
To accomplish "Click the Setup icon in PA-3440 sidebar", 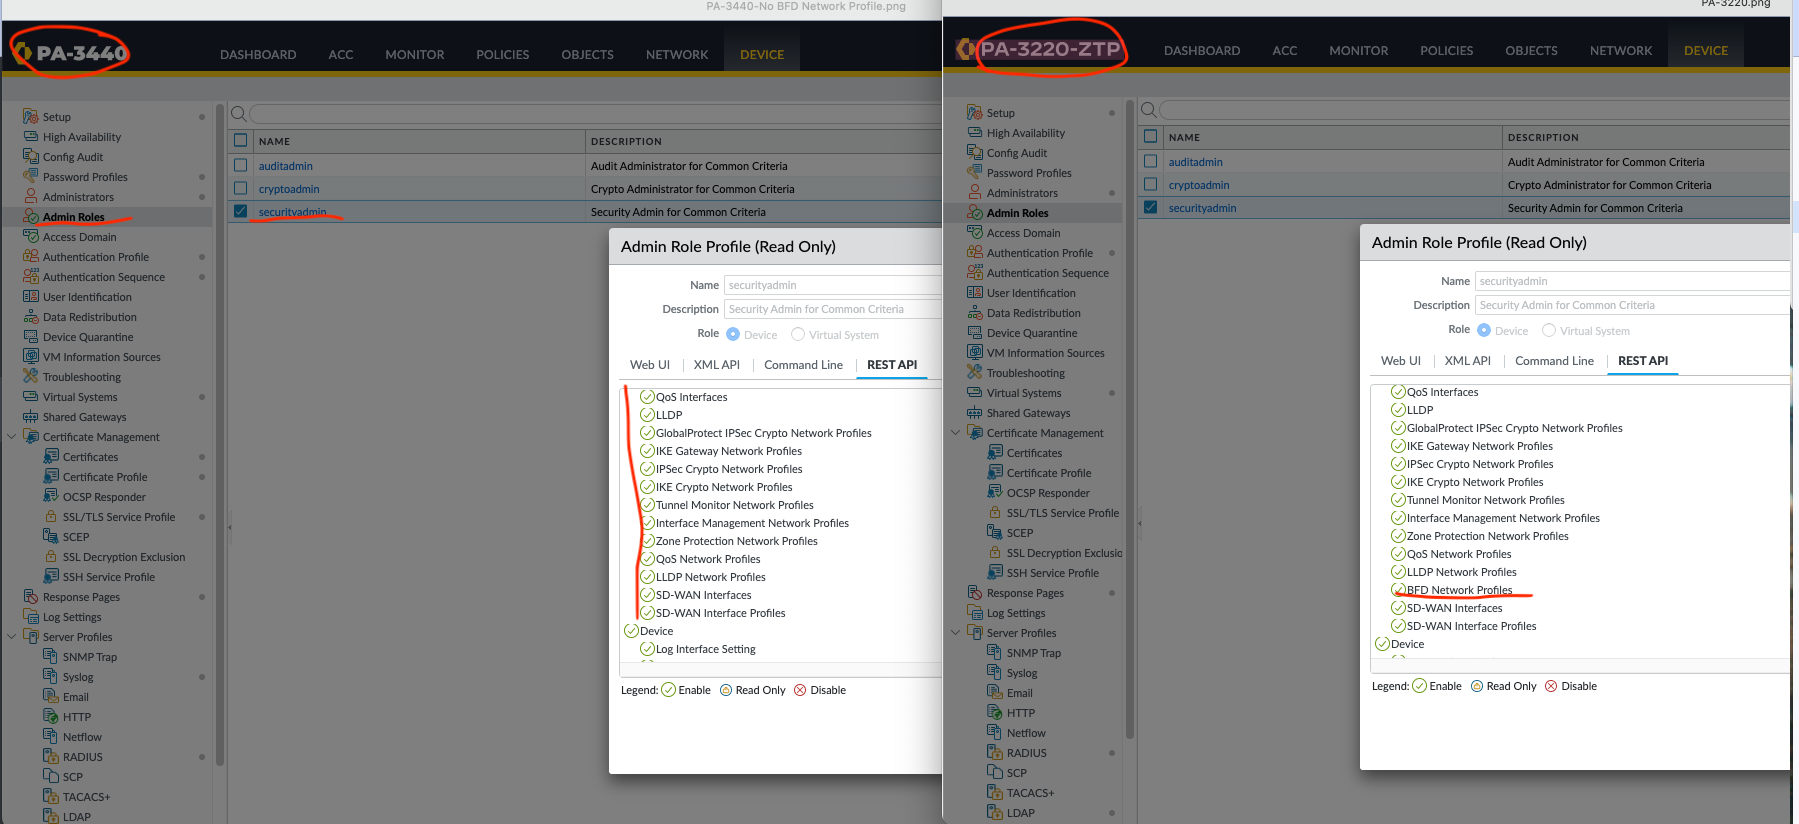I will (x=31, y=117).
